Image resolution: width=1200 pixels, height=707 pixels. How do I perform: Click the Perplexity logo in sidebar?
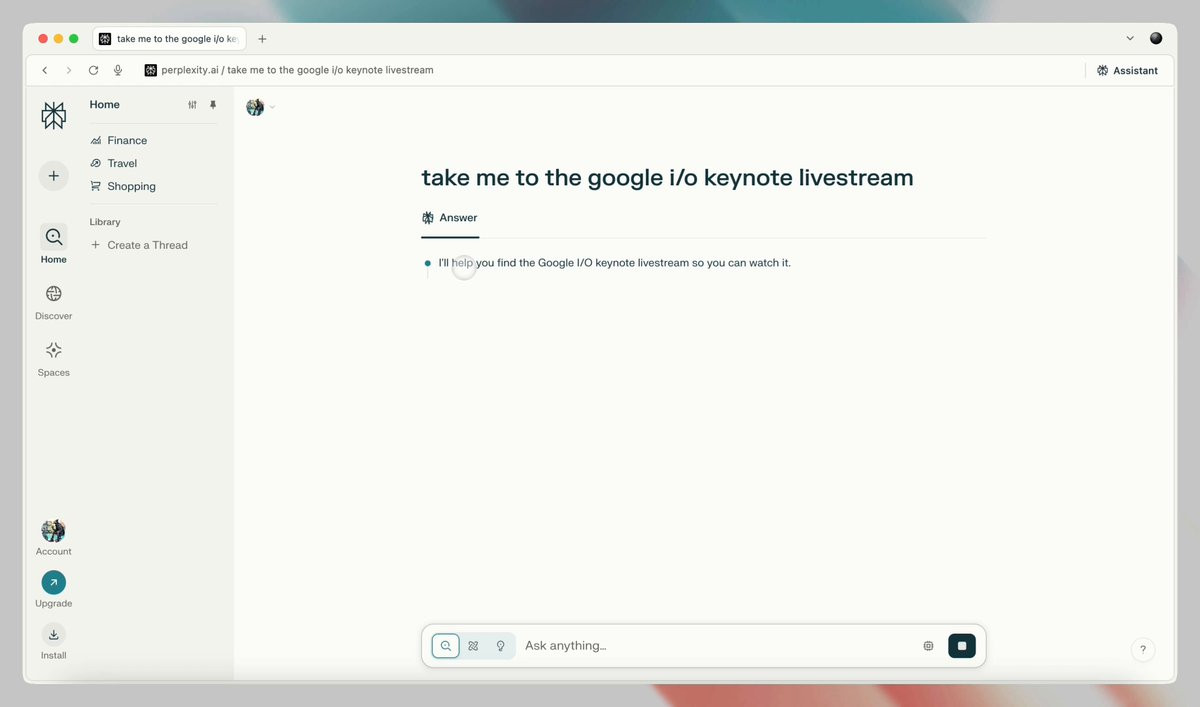54,116
